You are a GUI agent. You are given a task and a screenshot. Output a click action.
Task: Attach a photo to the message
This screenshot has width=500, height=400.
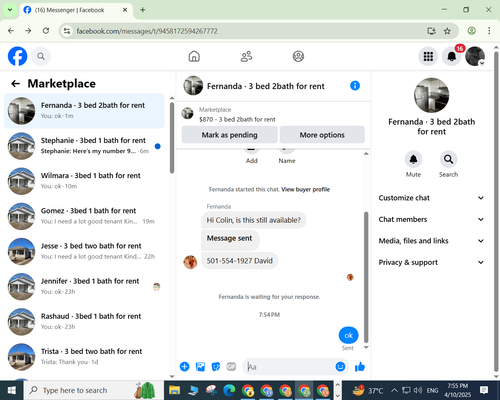pyautogui.click(x=200, y=367)
